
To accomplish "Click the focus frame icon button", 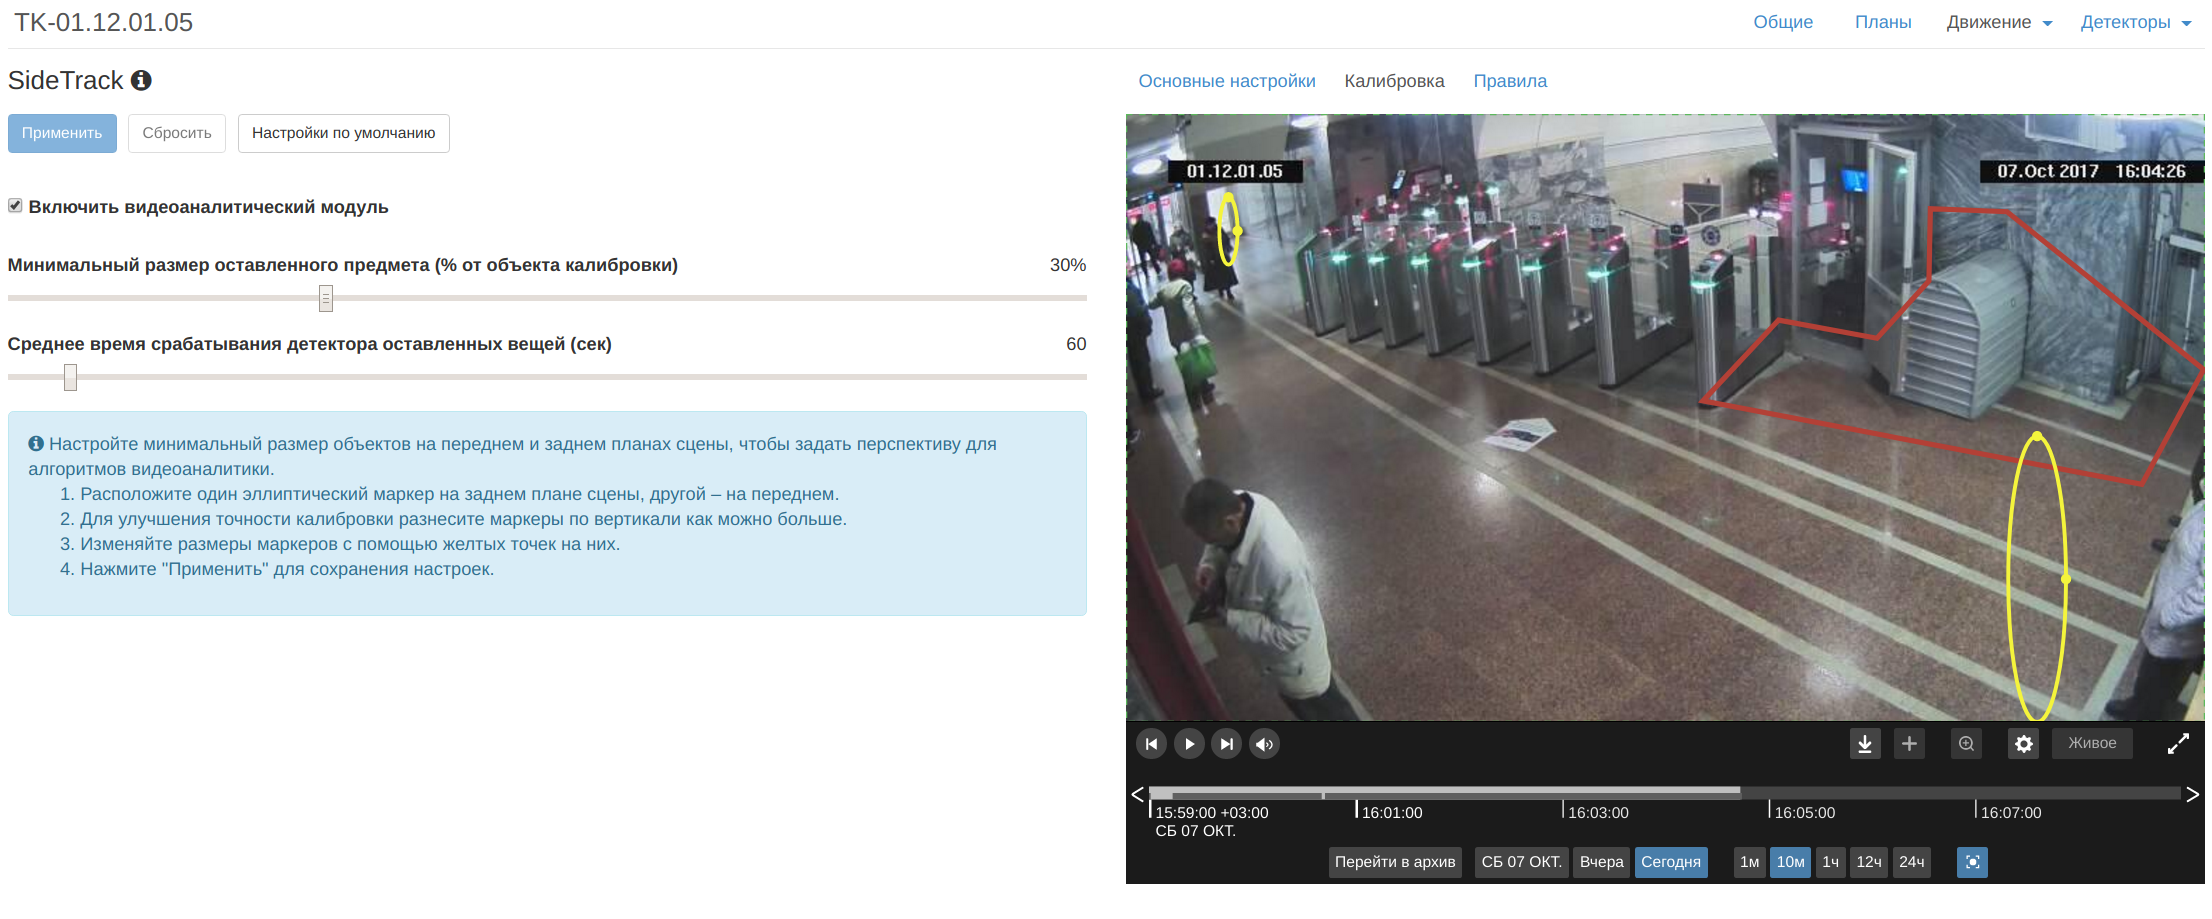I will [1972, 862].
